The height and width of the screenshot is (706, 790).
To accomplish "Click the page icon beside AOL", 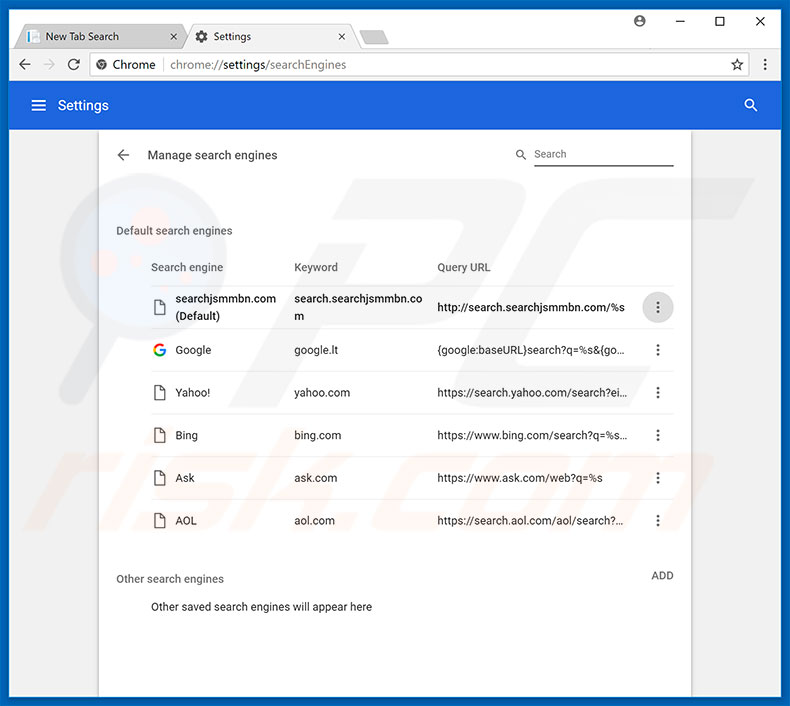I will 160,521.
